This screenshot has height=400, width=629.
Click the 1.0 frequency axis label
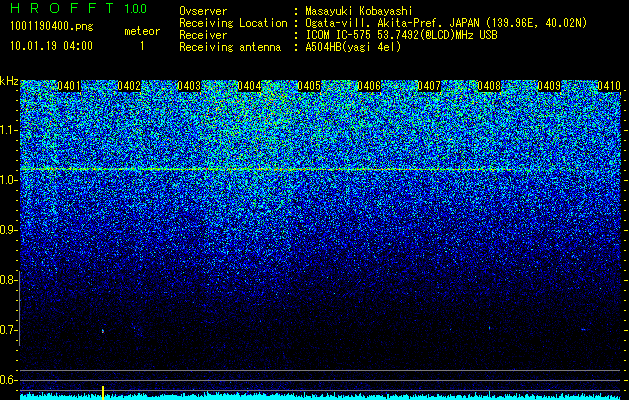coord(8,180)
